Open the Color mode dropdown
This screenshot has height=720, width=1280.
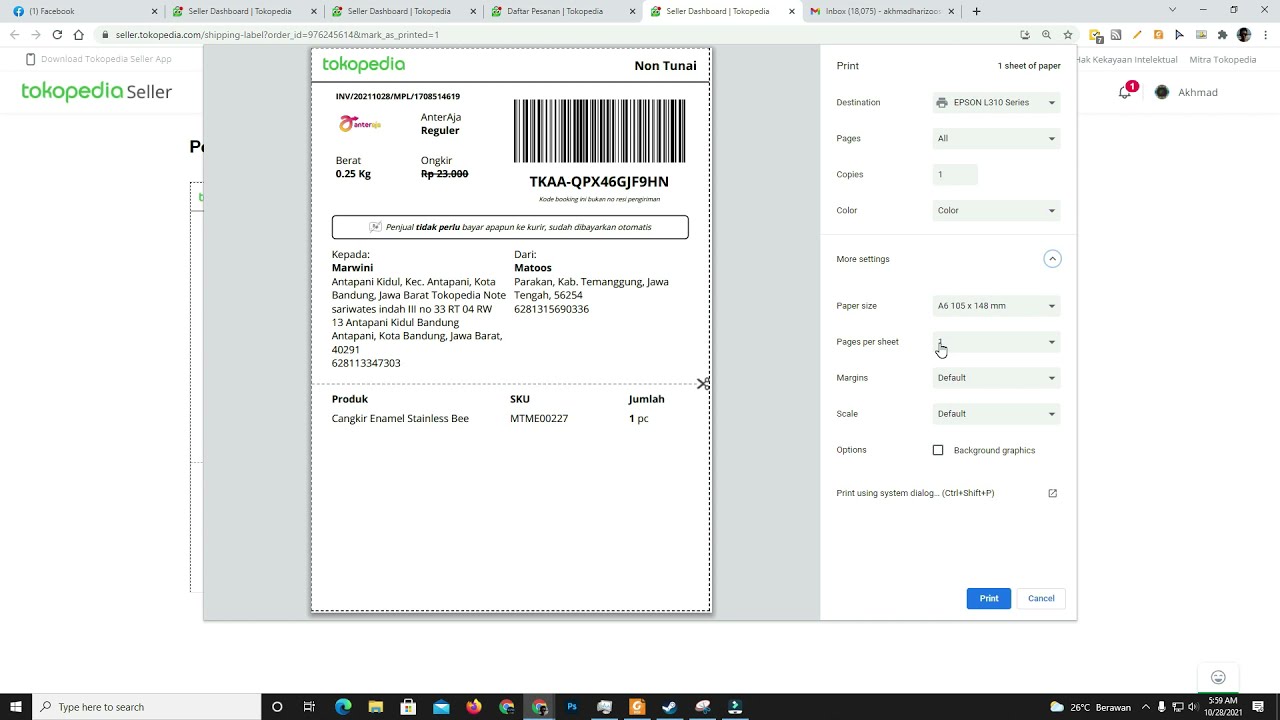click(996, 210)
